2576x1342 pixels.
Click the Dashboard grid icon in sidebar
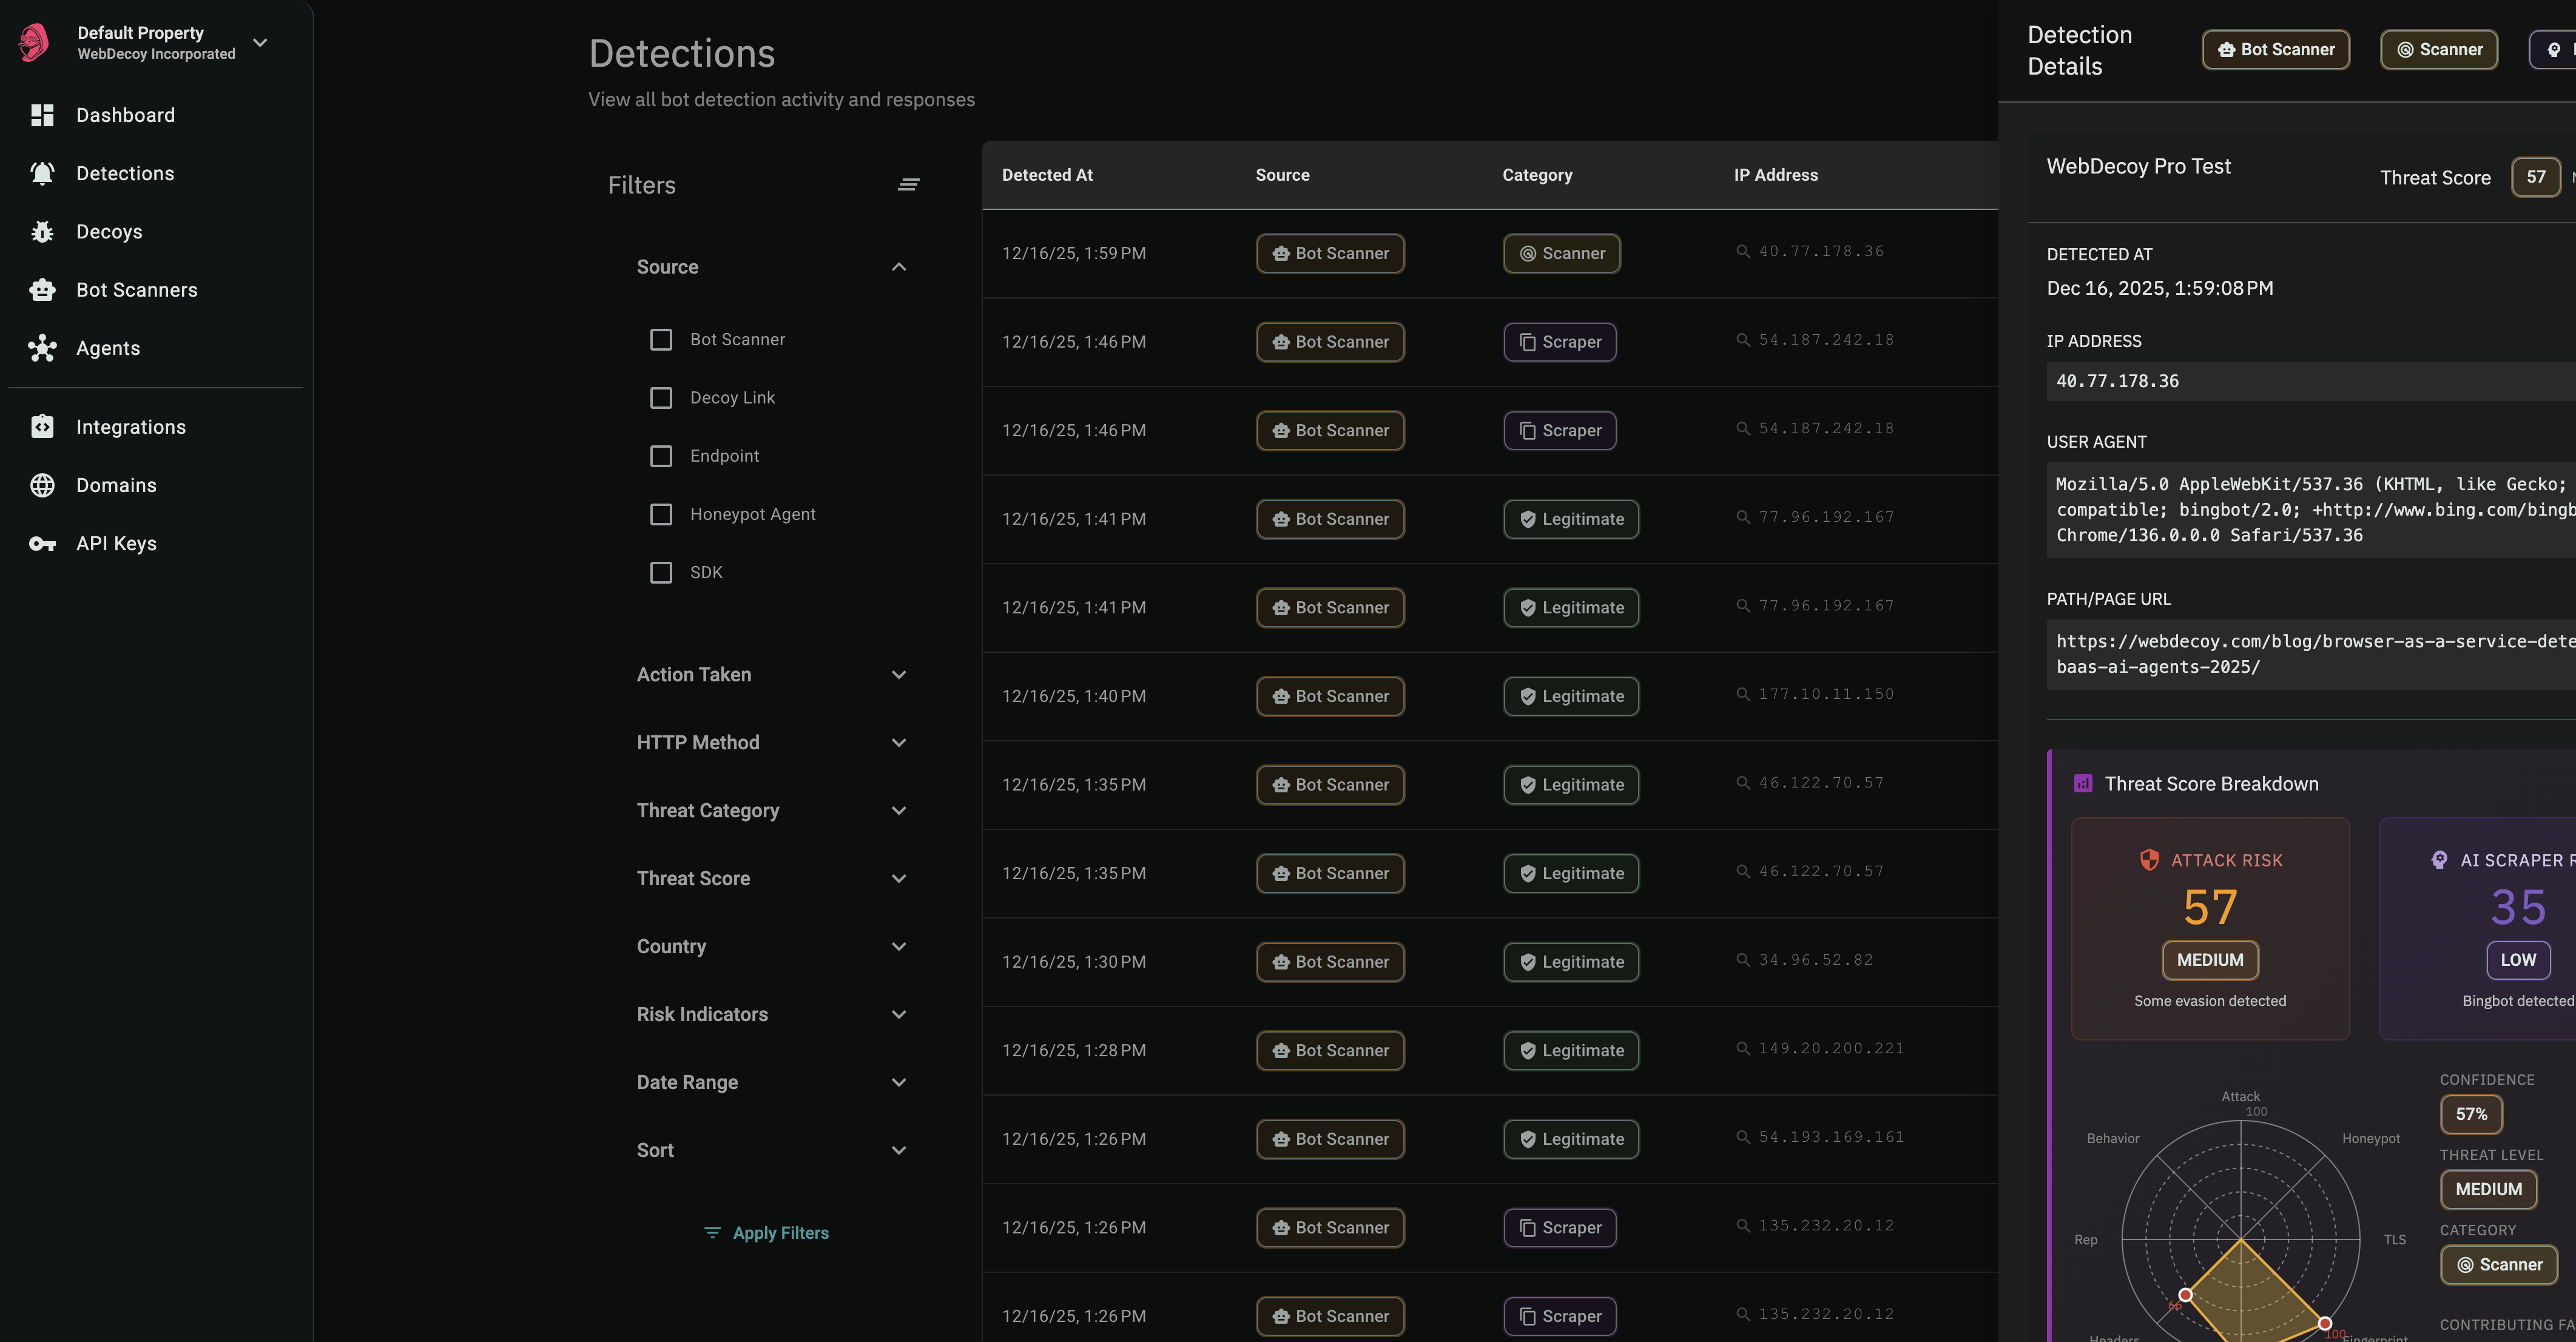pyautogui.click(x=42, y=115)
